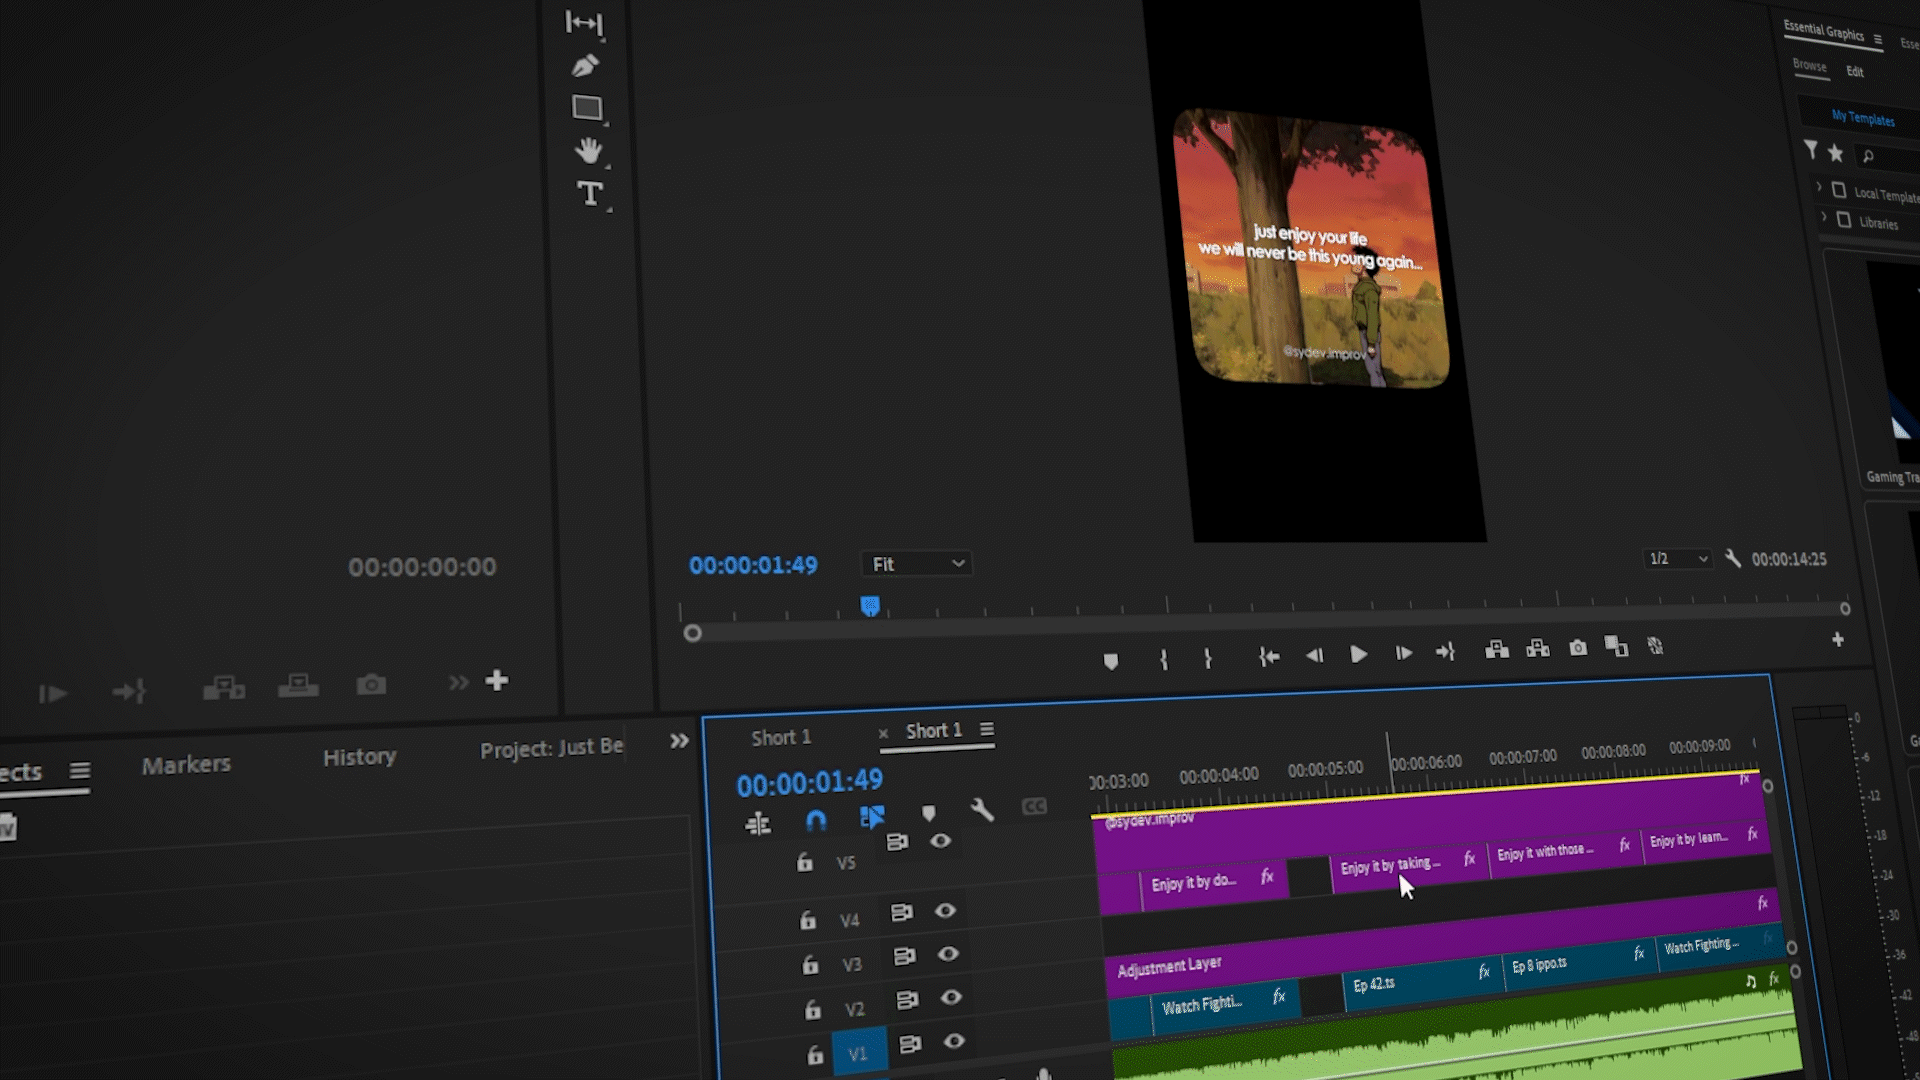Image resolution: width=1920 pixels, height=1080 pixels.
Task: Switch to the History tab
Action: click(x=359, y=757)
